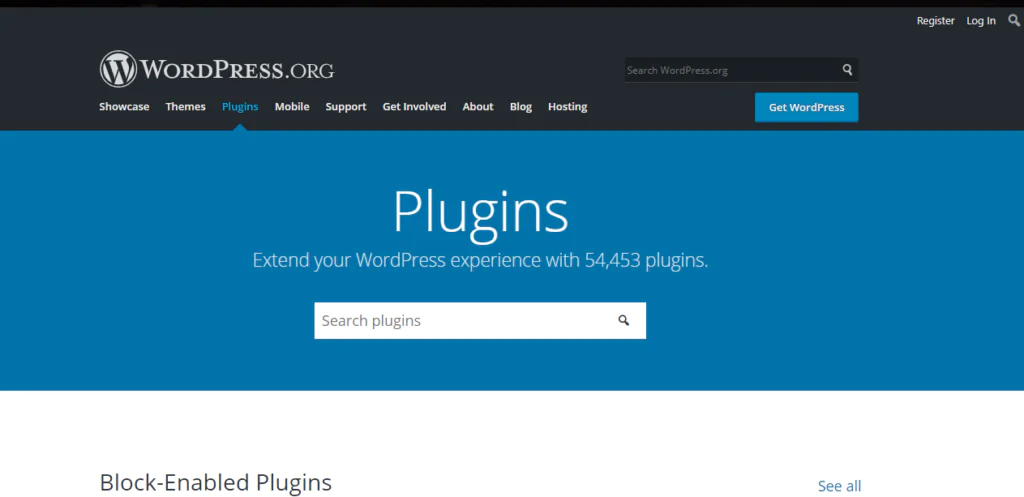Image resolution: width=1024 pixels, height=497 pixels.
Task: Select the Plugins navigation tab
Action: click(240, 106)
